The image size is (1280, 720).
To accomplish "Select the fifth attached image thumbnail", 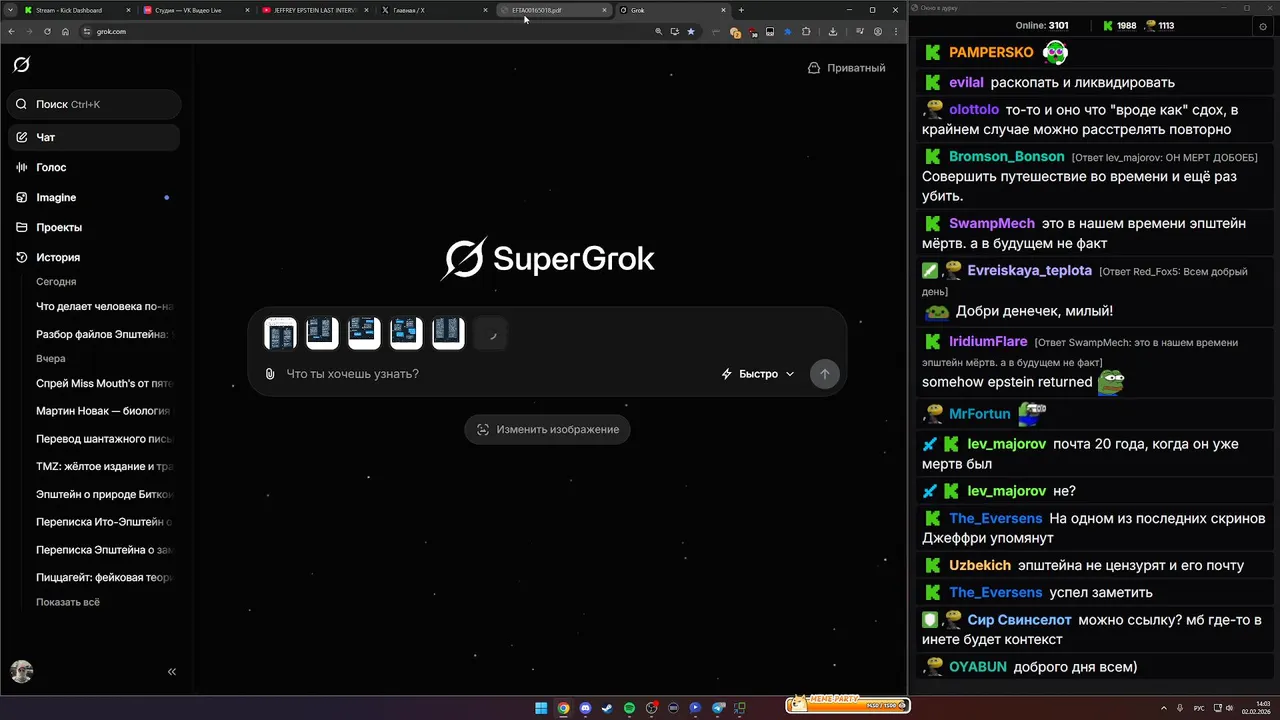I will click(x=448, y=333).
